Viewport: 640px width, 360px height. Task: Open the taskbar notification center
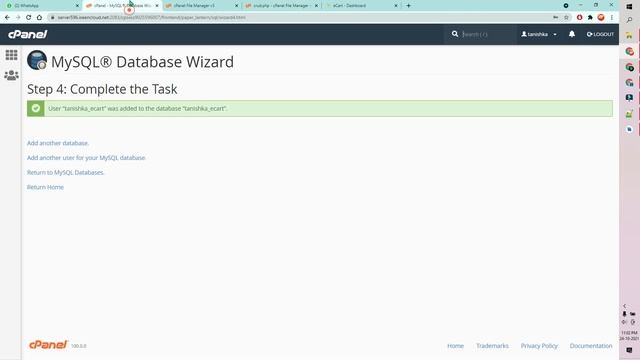[629, 350]
